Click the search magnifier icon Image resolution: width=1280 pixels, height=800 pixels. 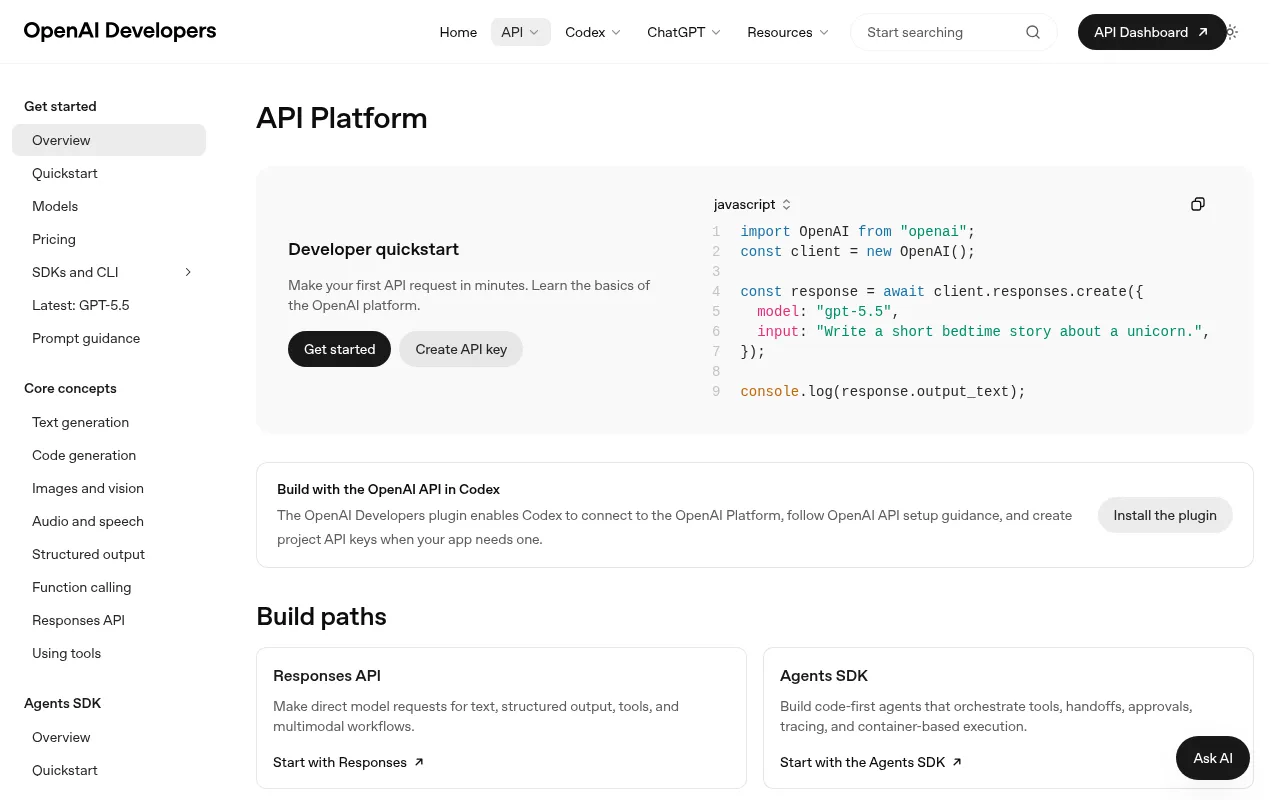pos(1033,32)
